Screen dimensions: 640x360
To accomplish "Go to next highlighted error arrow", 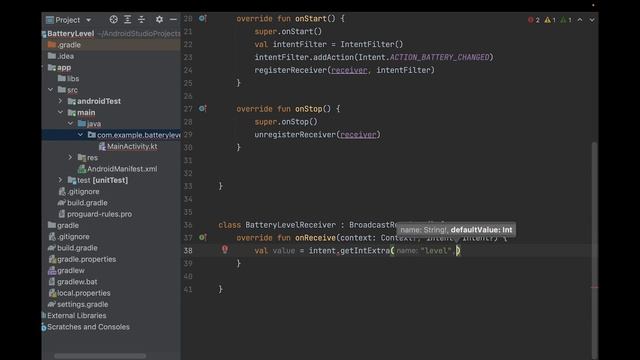I will 592,20.
